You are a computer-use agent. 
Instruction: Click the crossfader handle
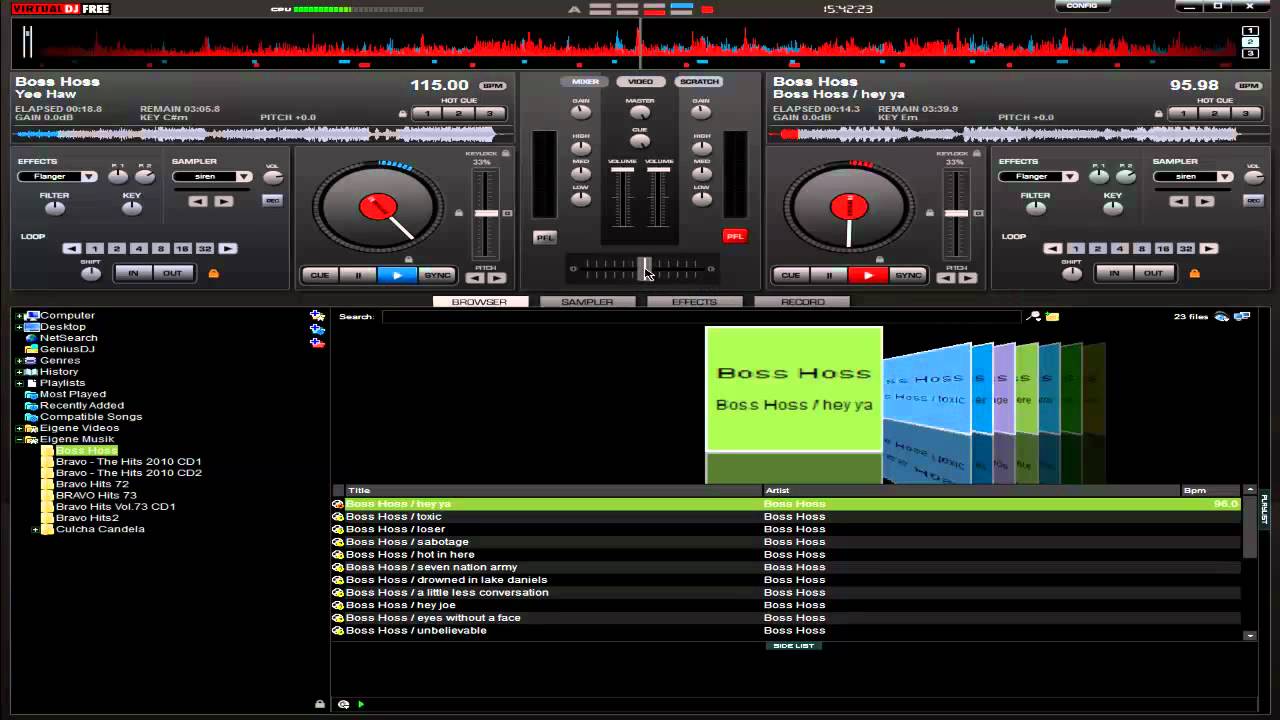(645, 268)
